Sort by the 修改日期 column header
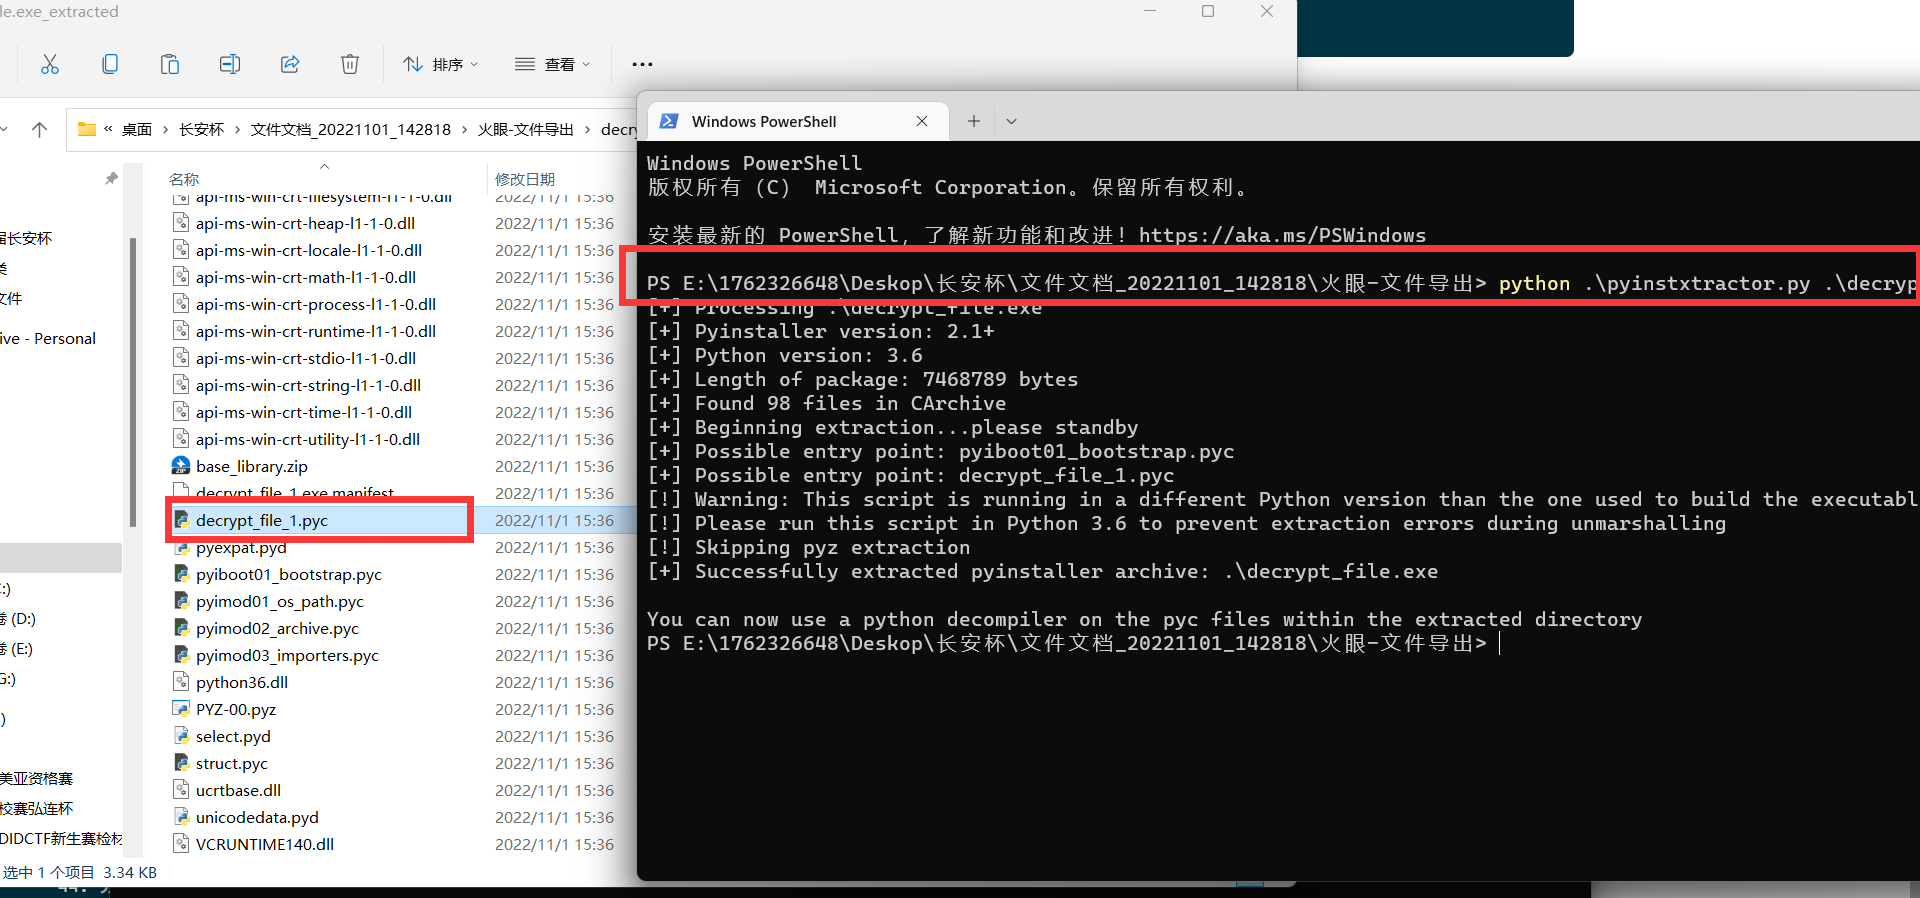The width and height of the screenshot is (1920, 898). tap(525, 179)
